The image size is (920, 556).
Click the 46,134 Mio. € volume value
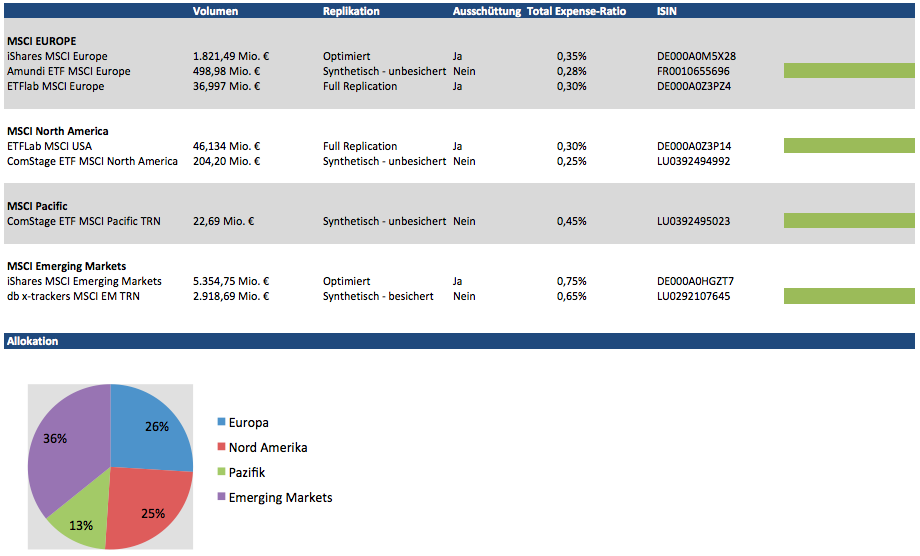pyautogui.click(x=226, y=146)
